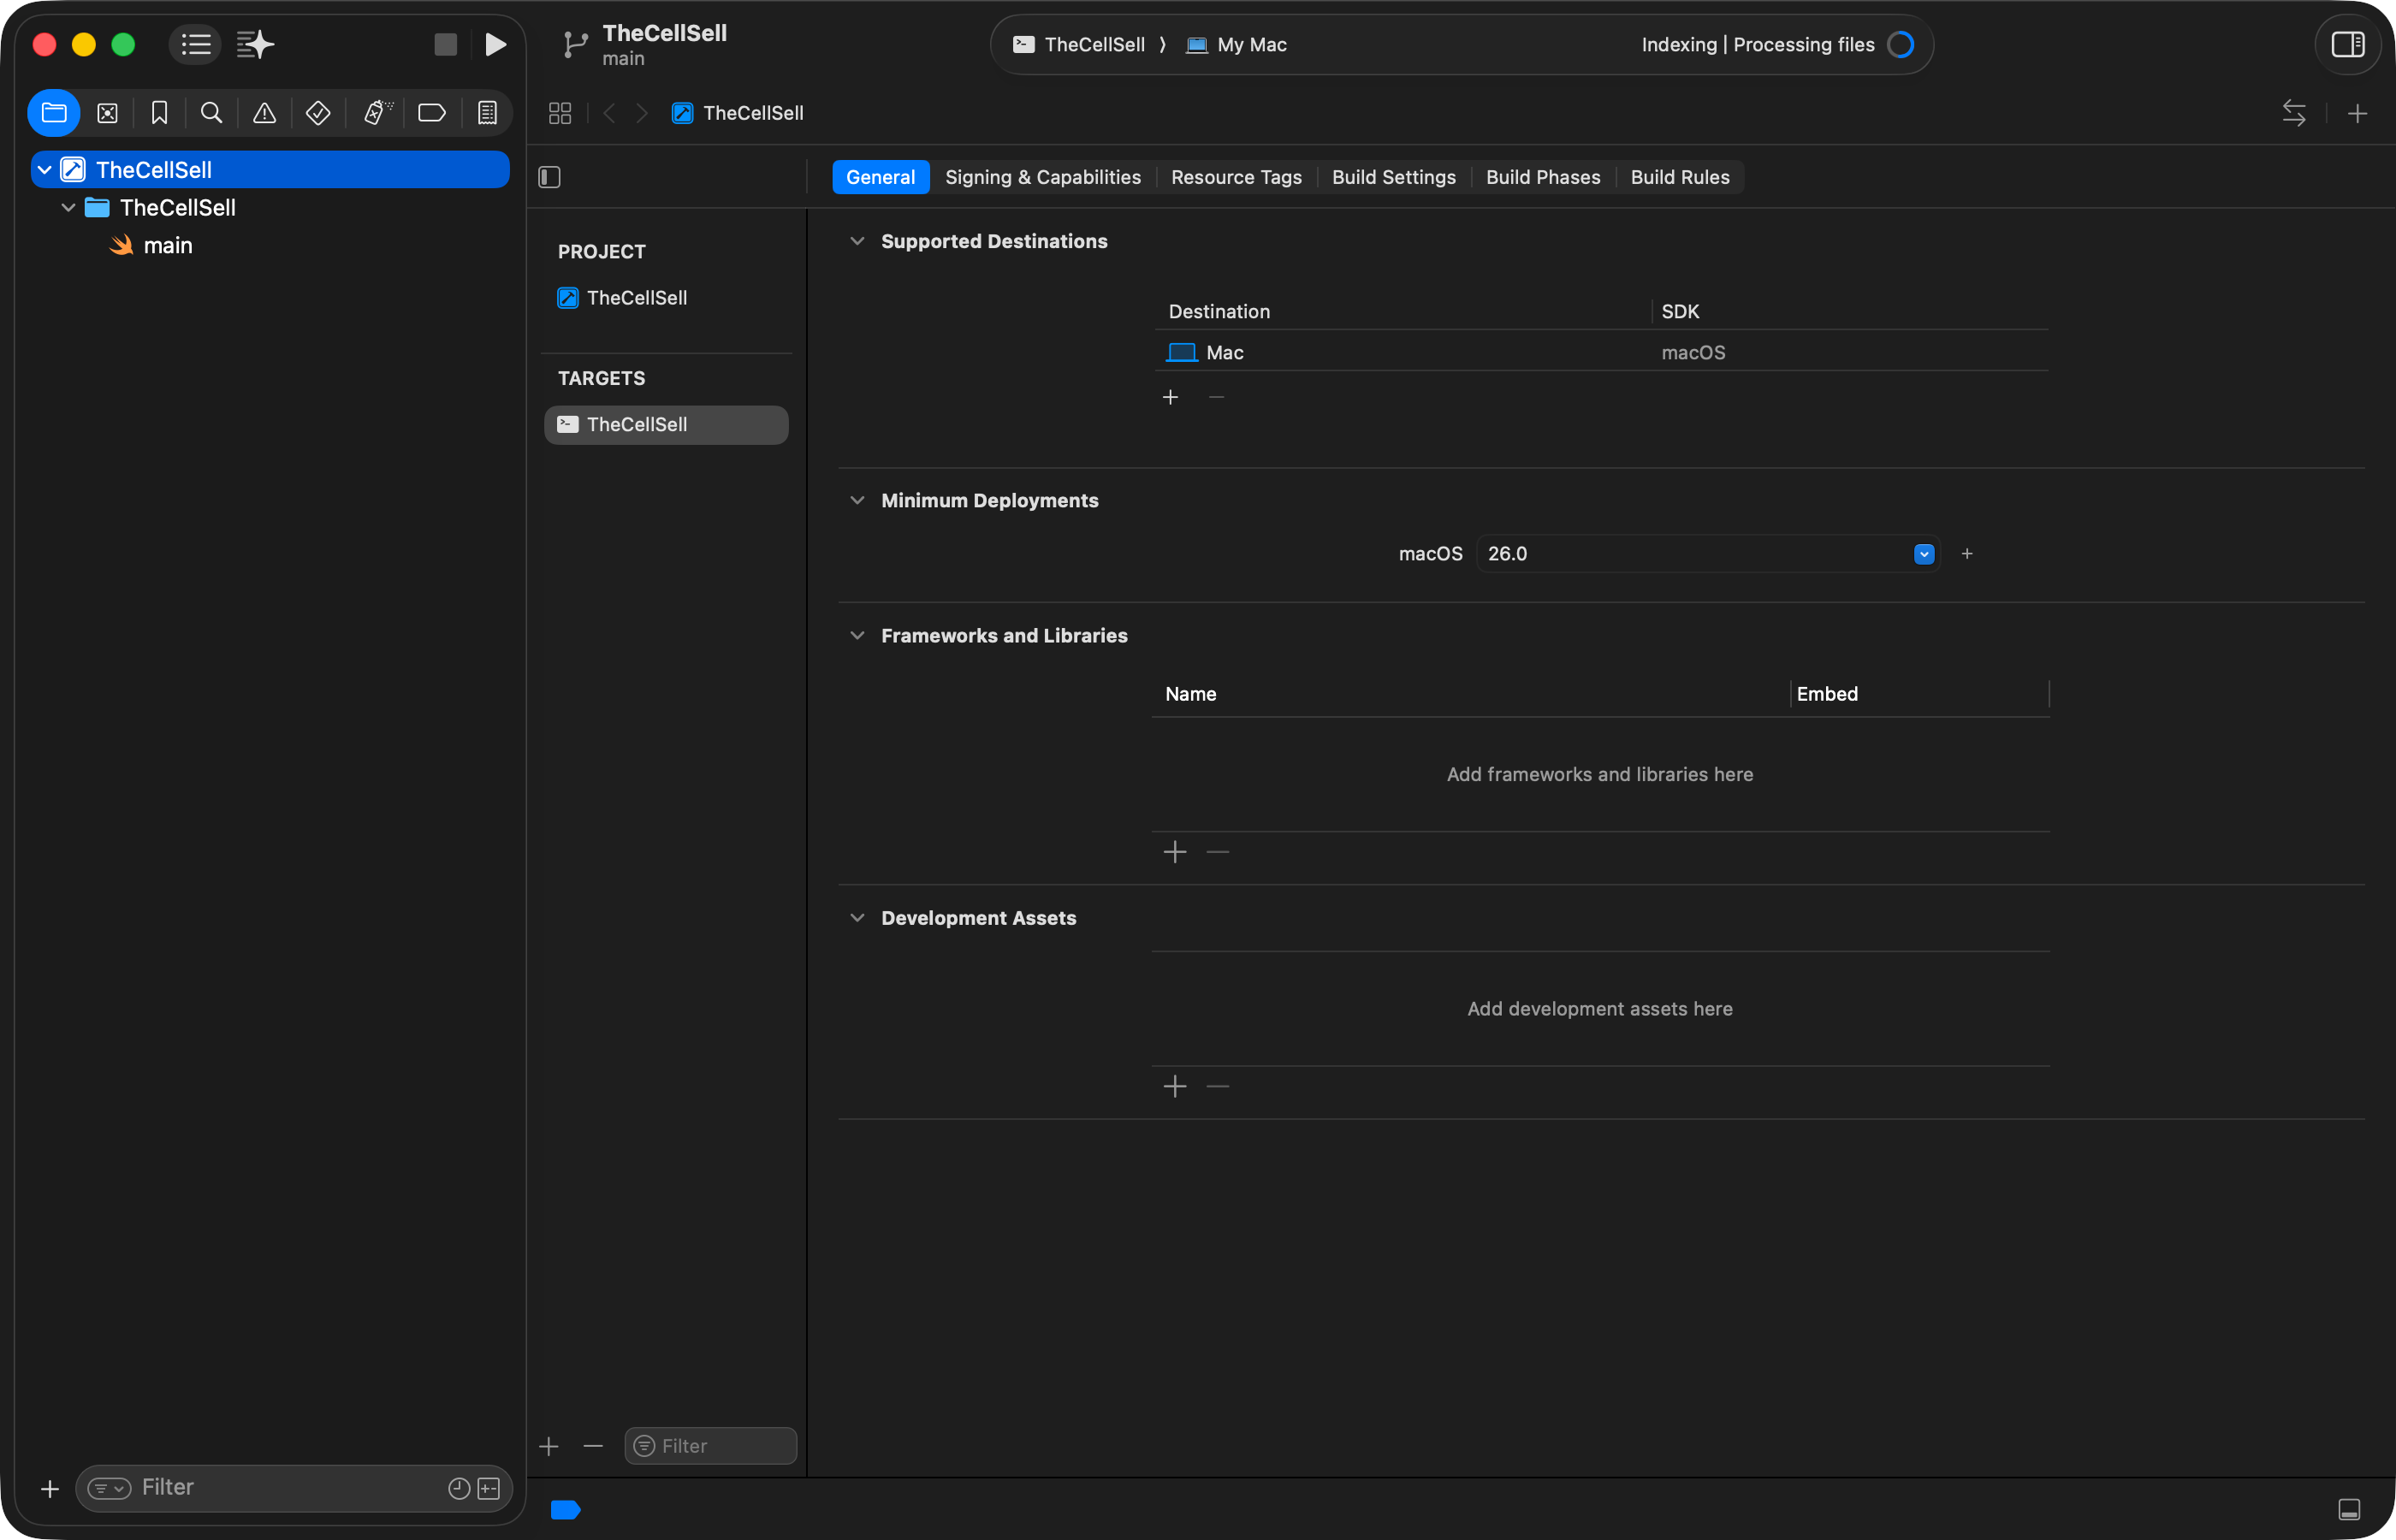
Task: Select the main Swift file
Action: (x=167, y=246)
